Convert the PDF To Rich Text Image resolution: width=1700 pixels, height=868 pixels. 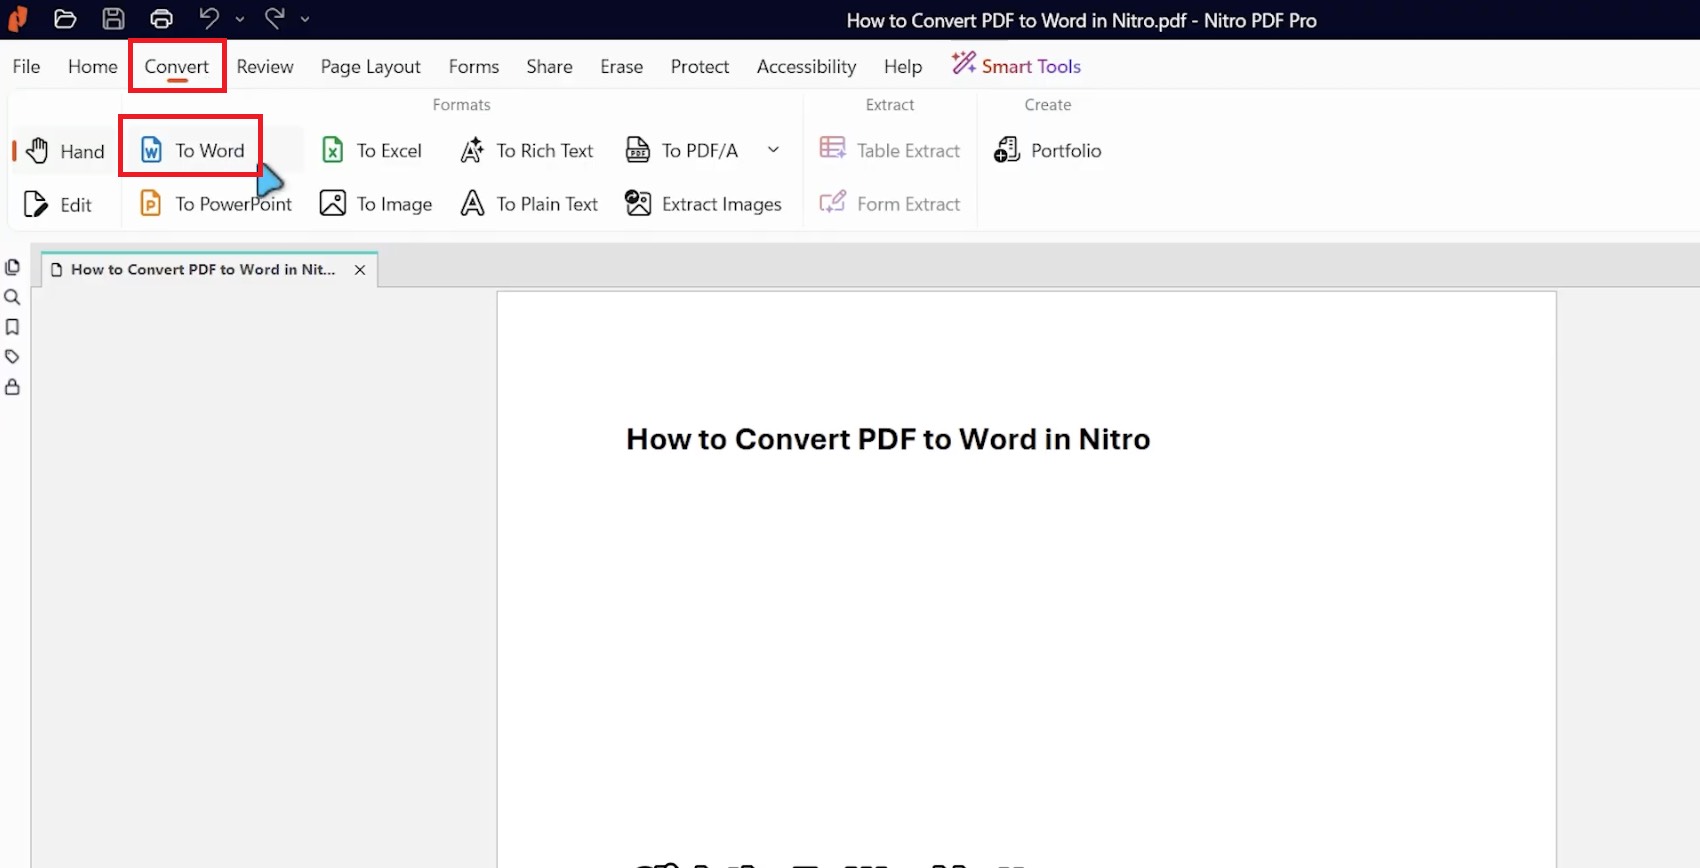(527, 150)
